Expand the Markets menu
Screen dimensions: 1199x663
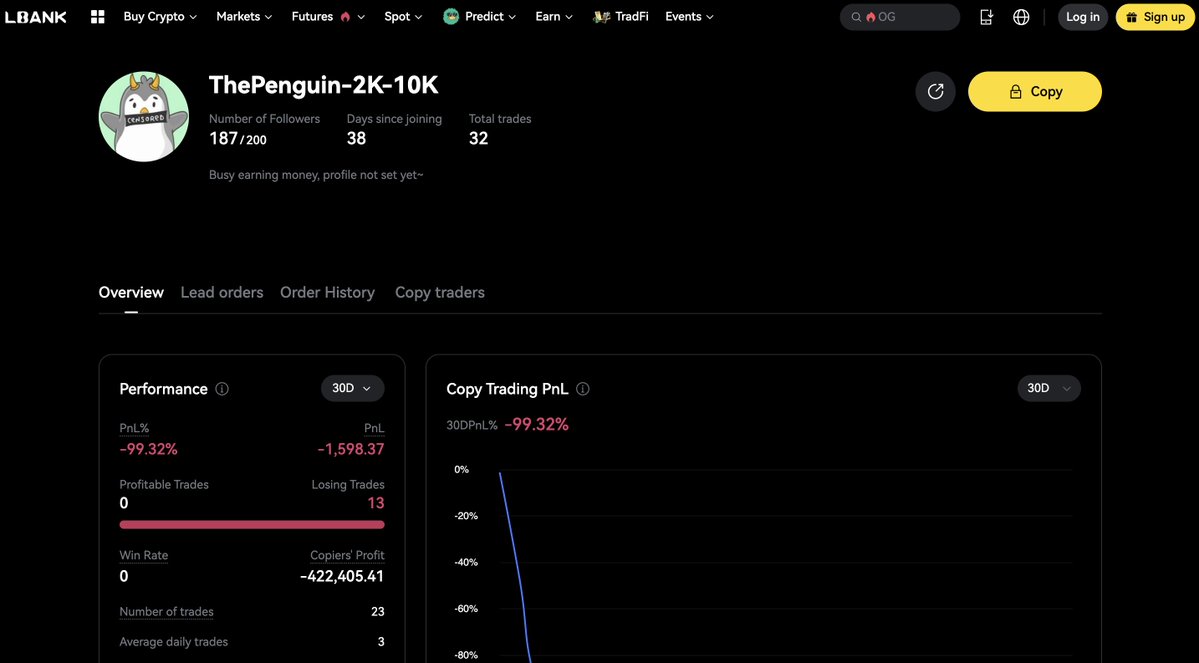[244, 17]
